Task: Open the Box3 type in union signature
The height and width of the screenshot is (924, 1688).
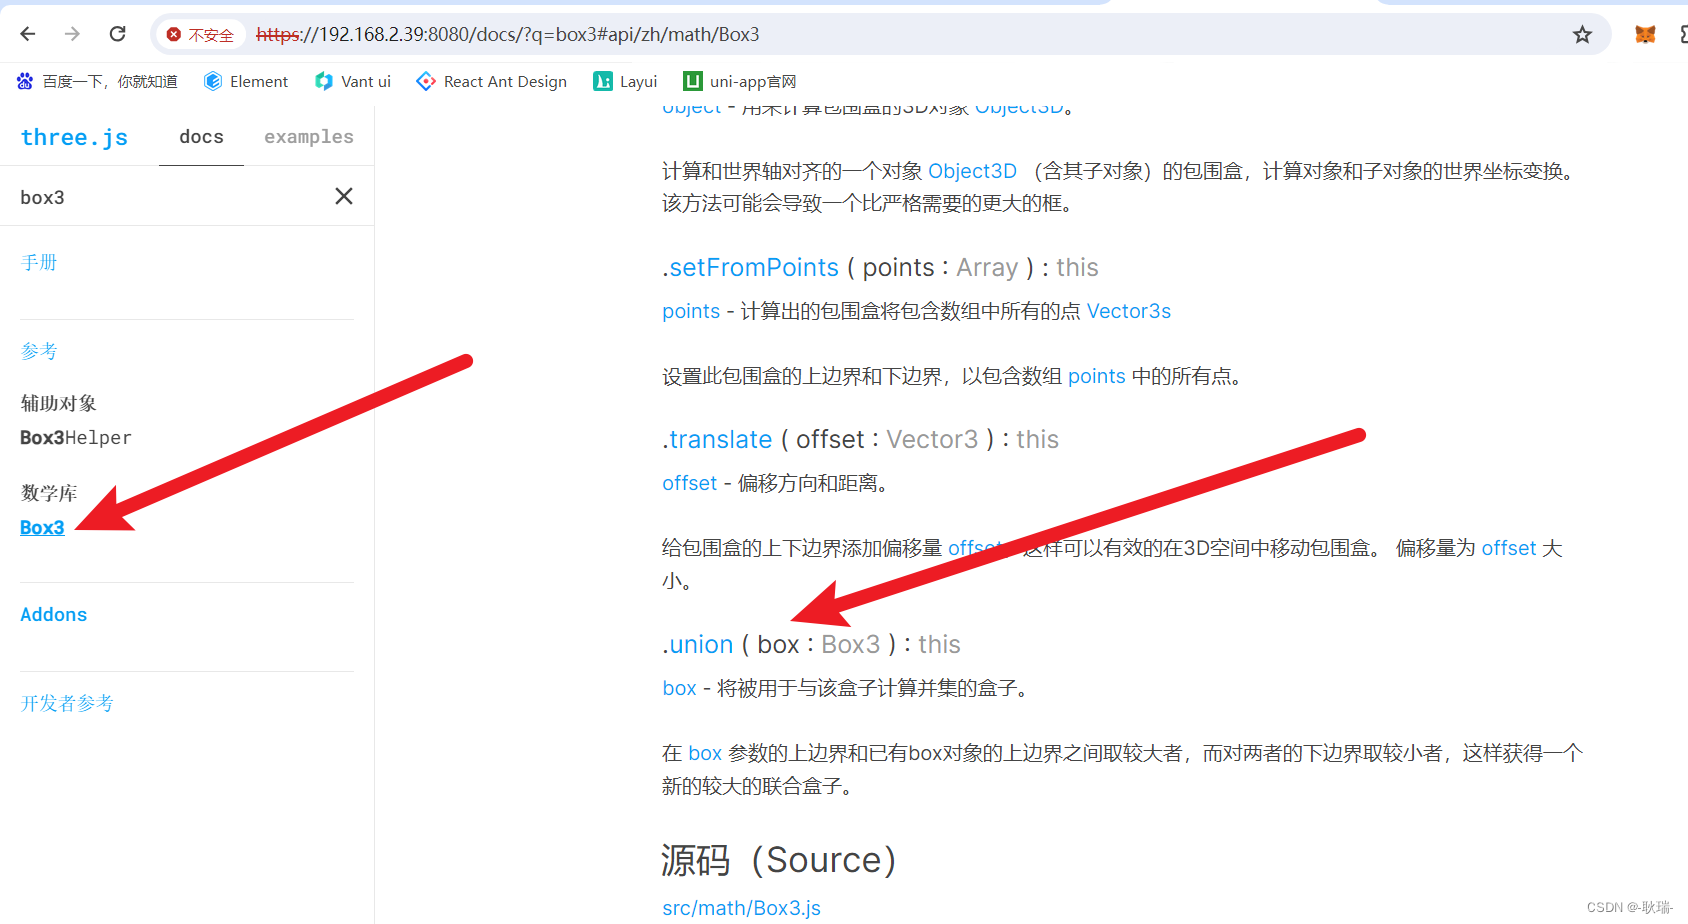Action: [x=851, y=644]
